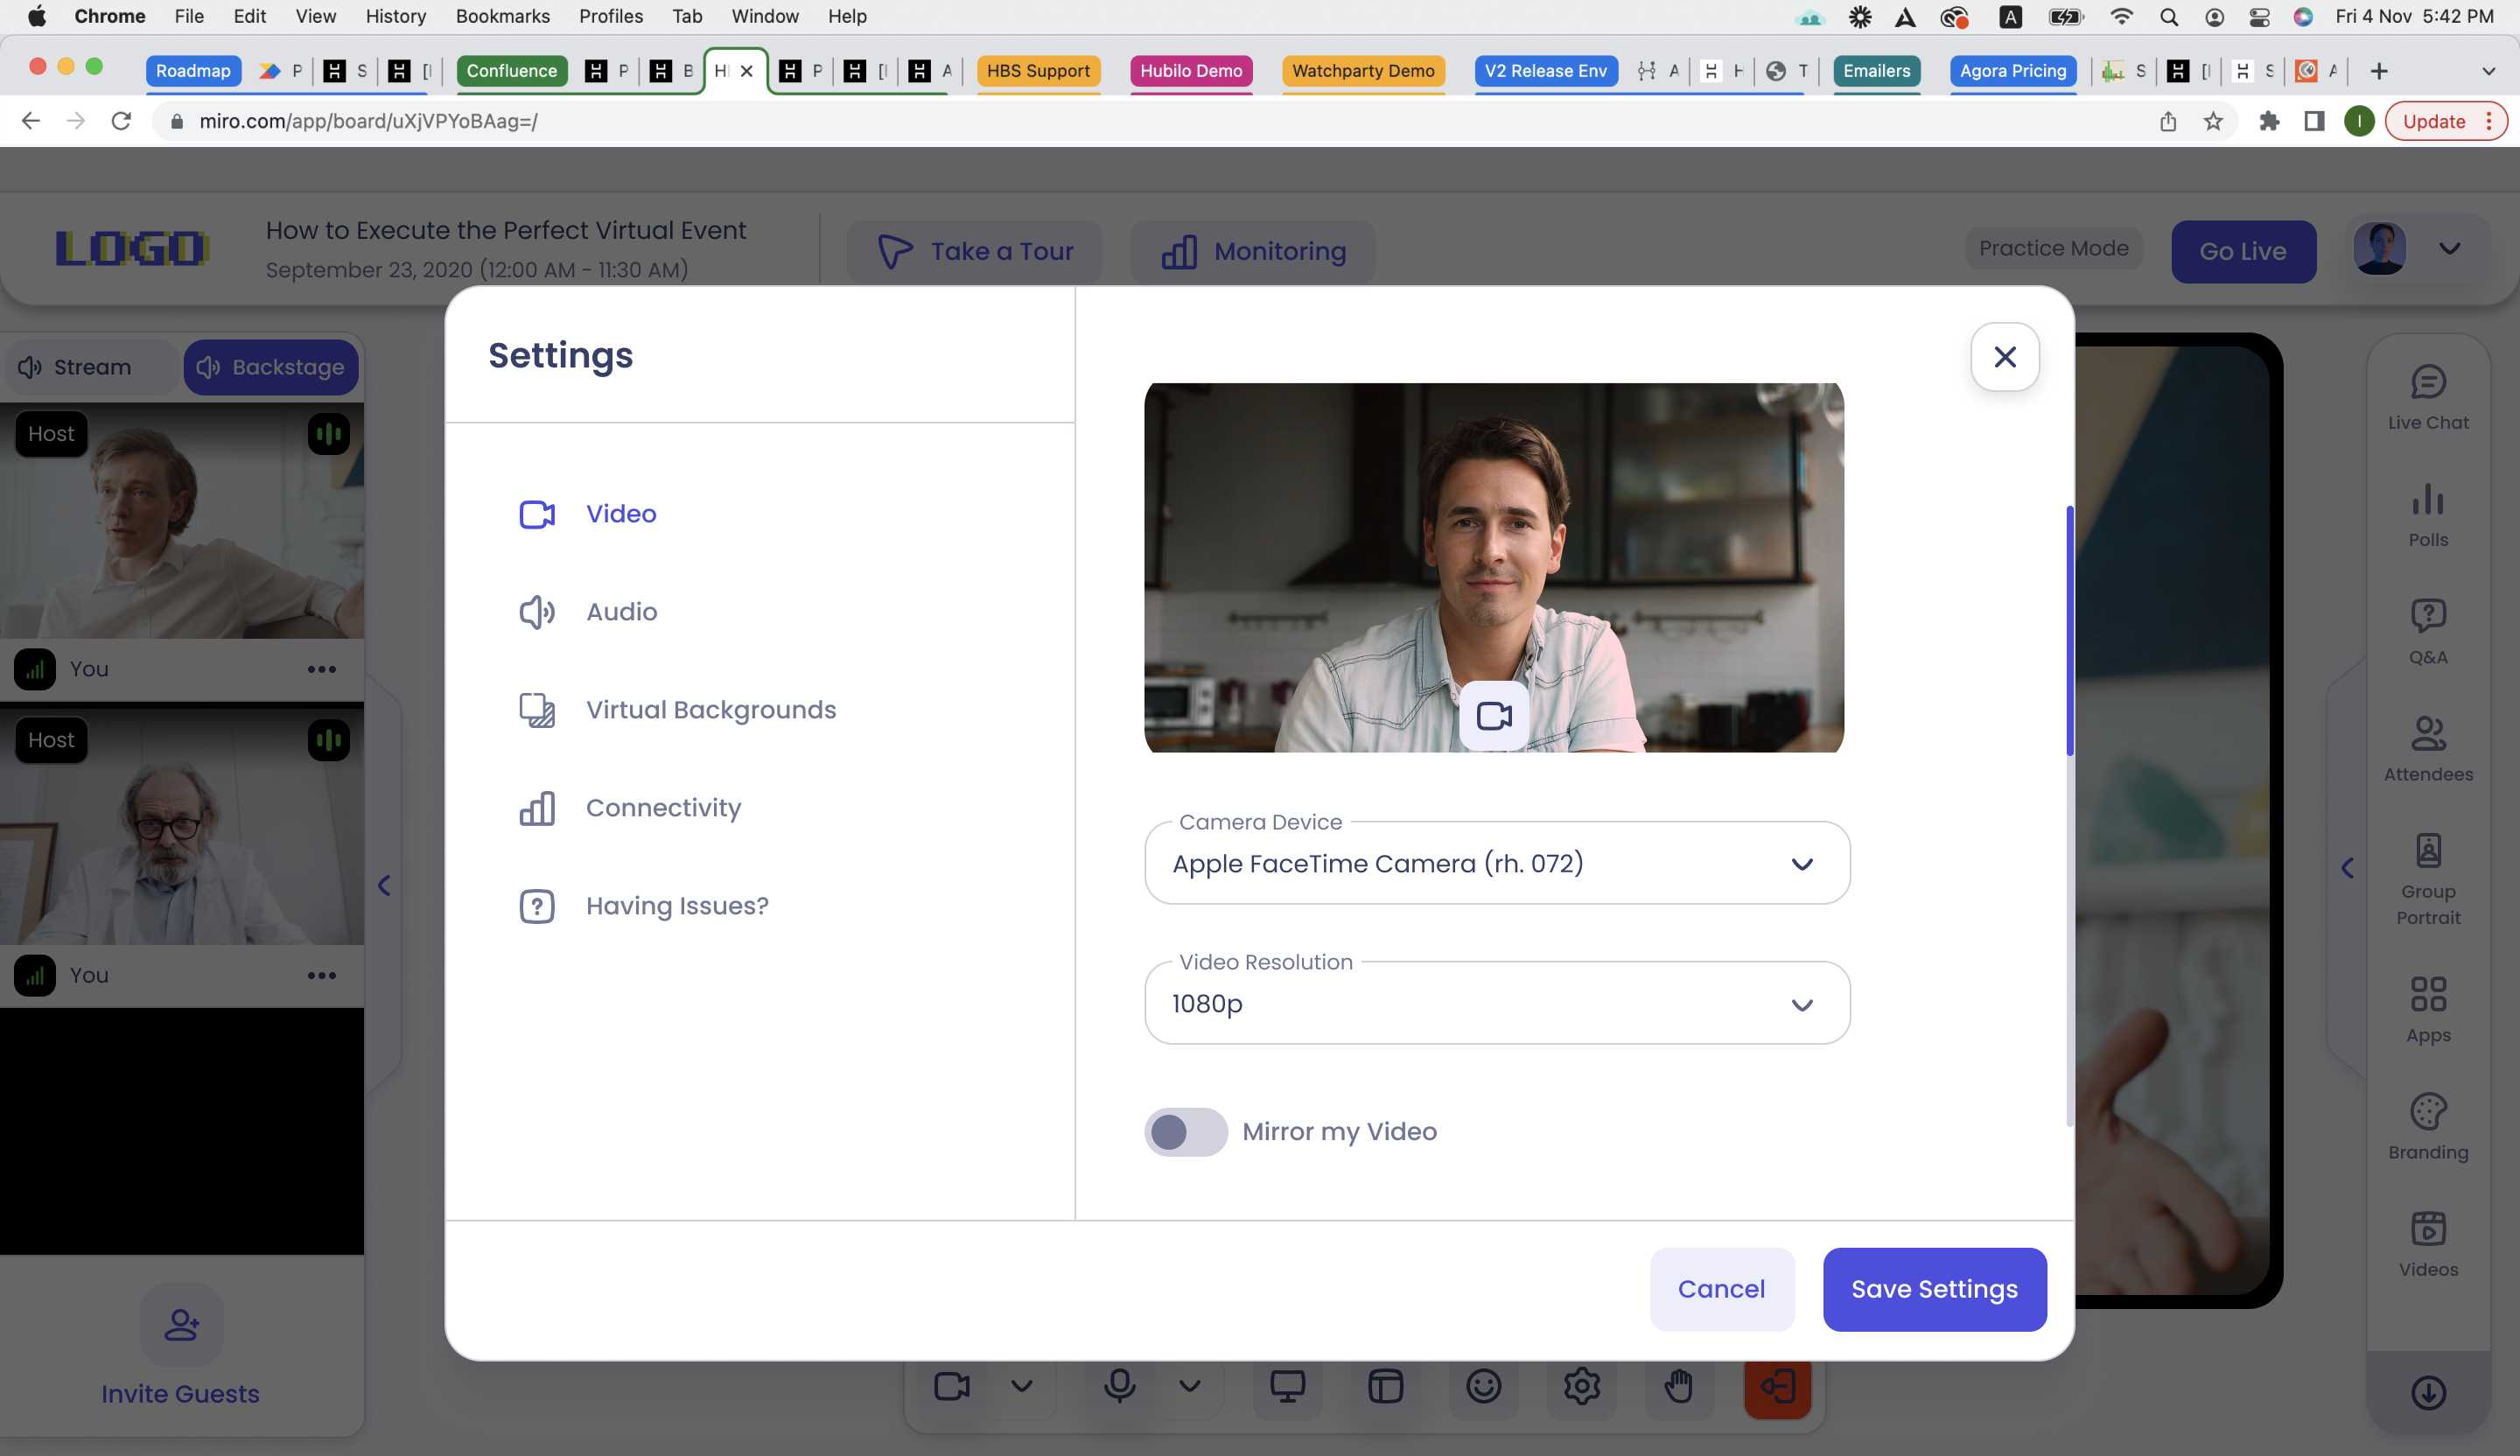Click Invite Guests icon

181,1325
